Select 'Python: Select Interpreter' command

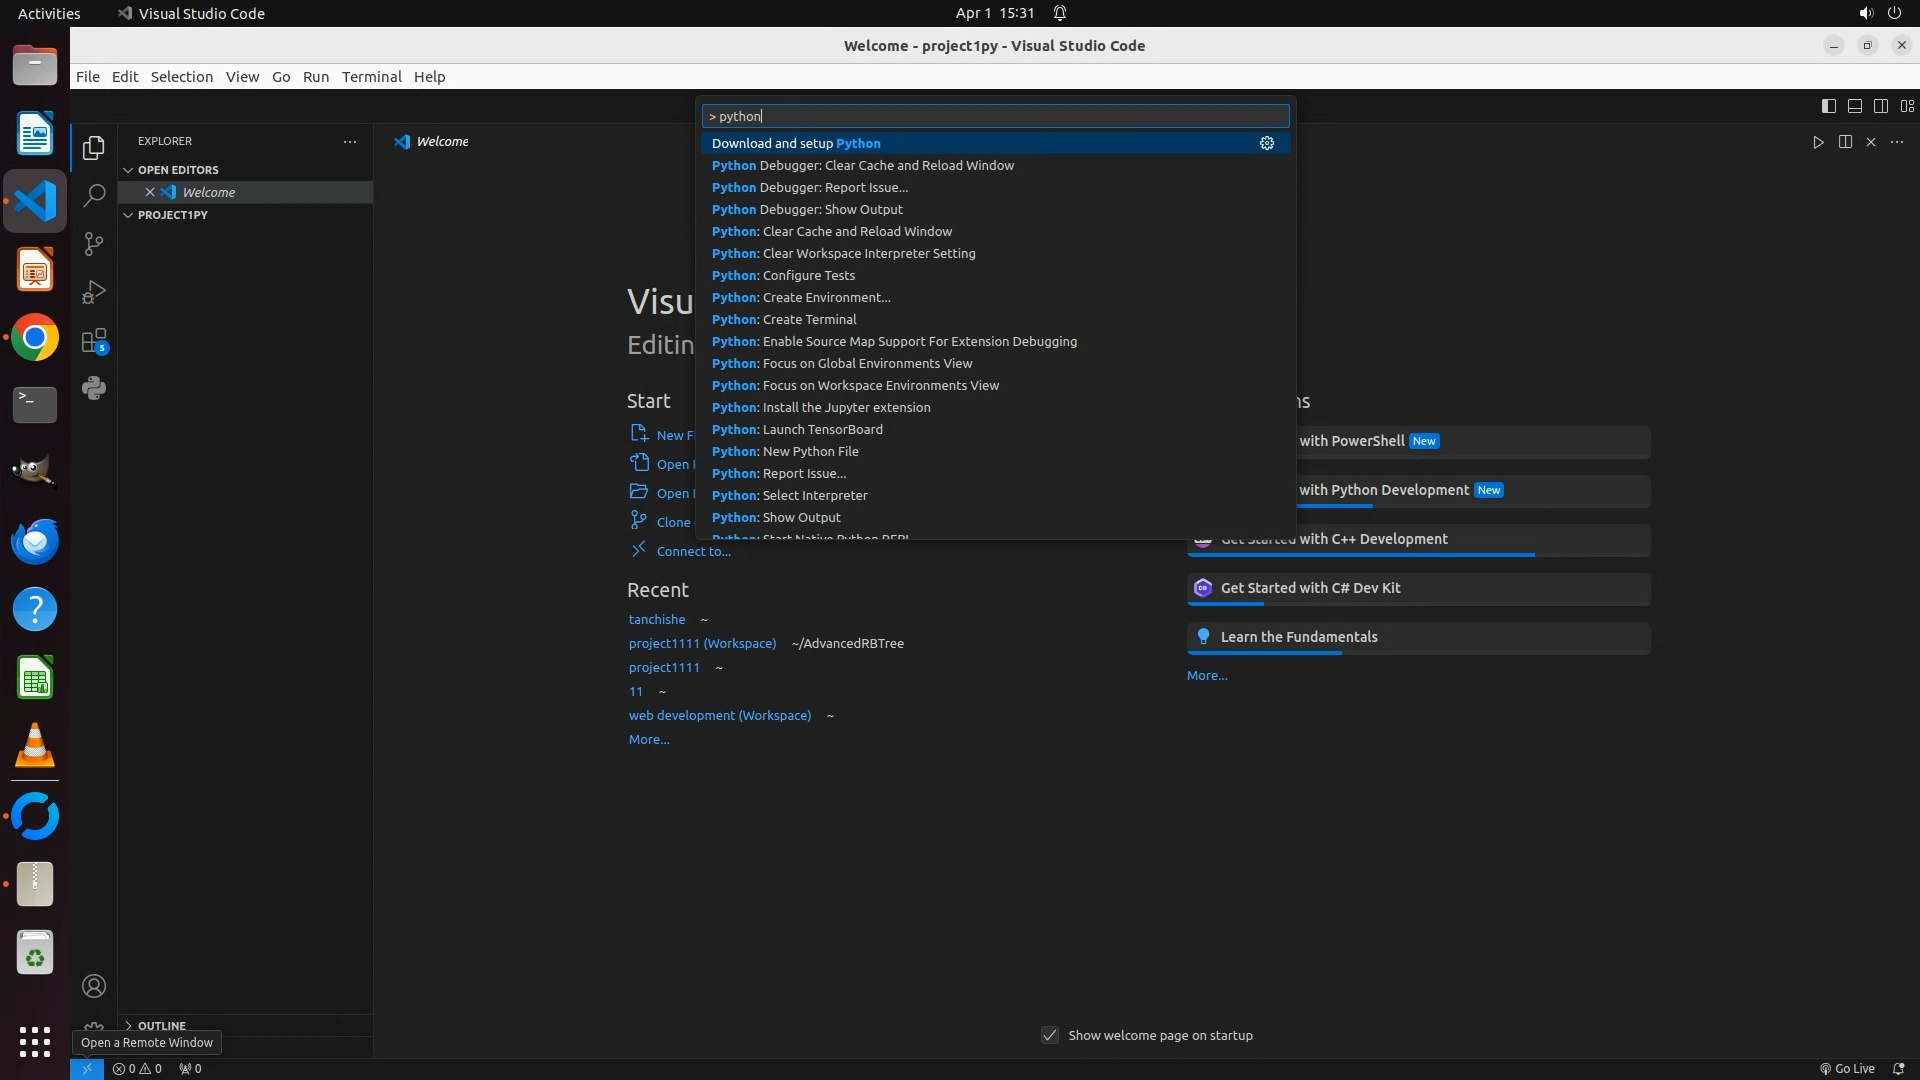(790, 496)
